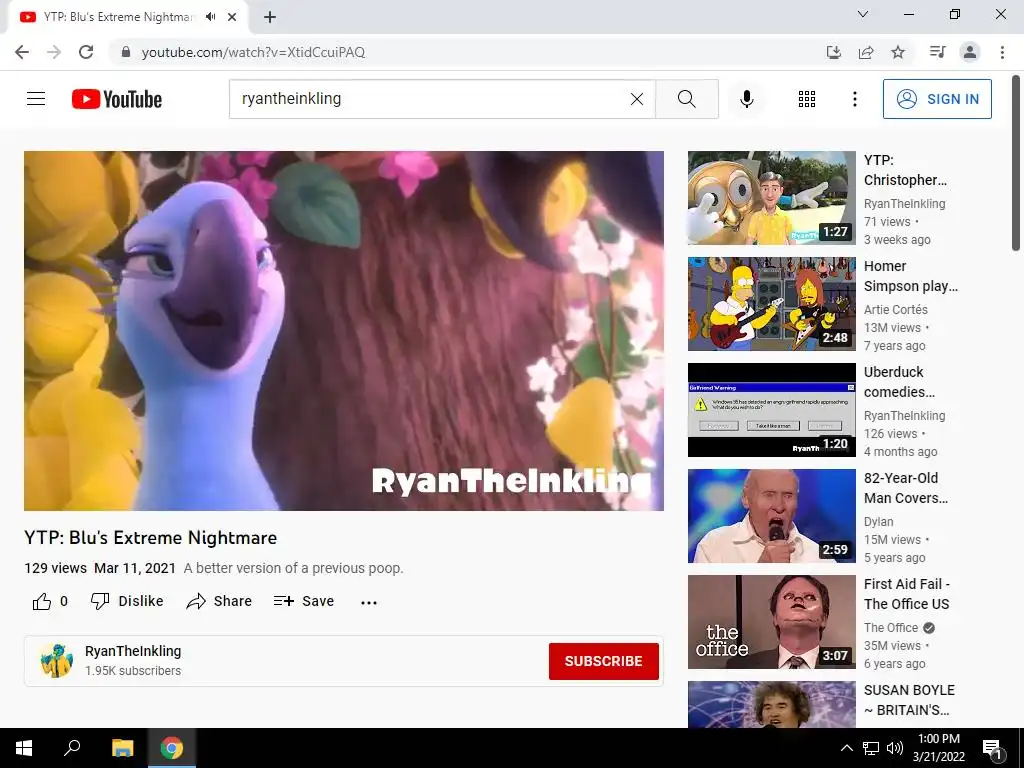Open File Explorer from taskbar
The image size is (1024, 768).
tap(122, 748)
